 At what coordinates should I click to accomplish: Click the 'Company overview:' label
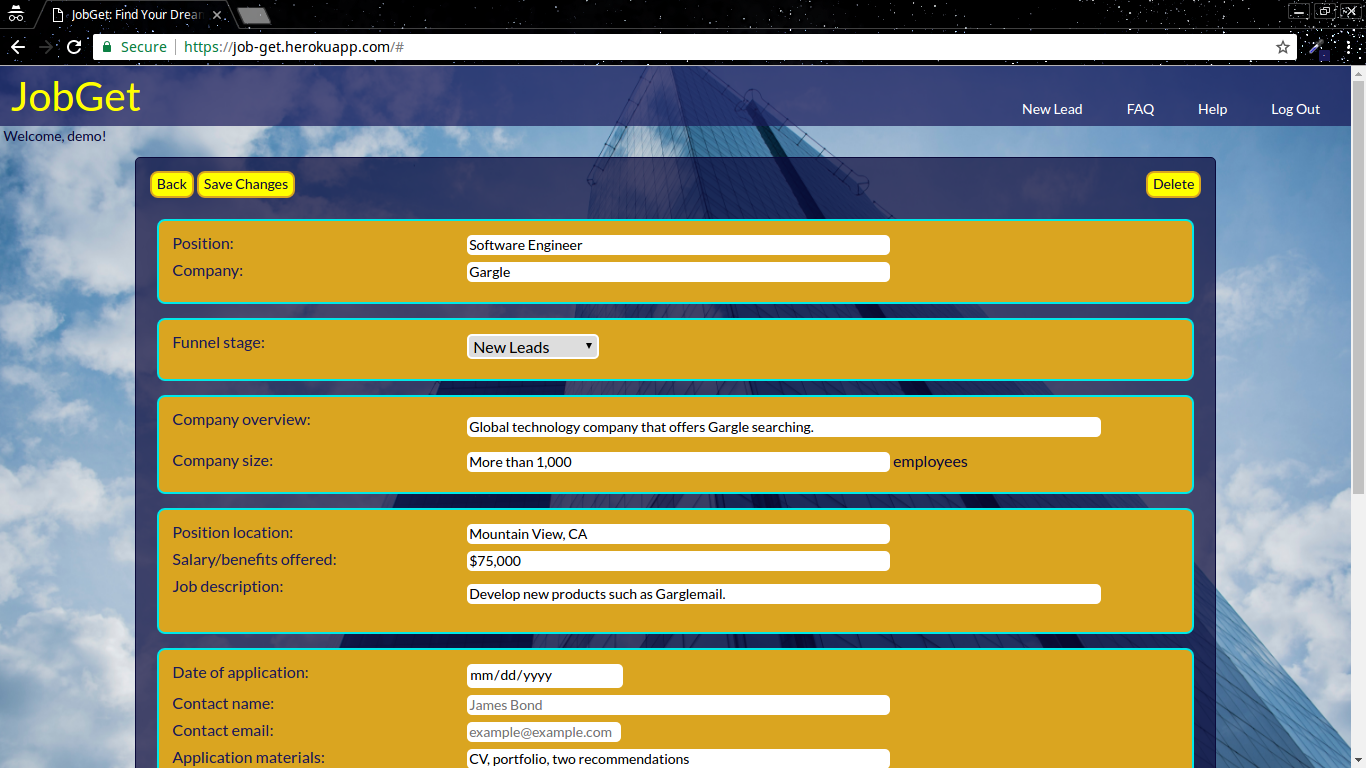(x=242, y=420)
